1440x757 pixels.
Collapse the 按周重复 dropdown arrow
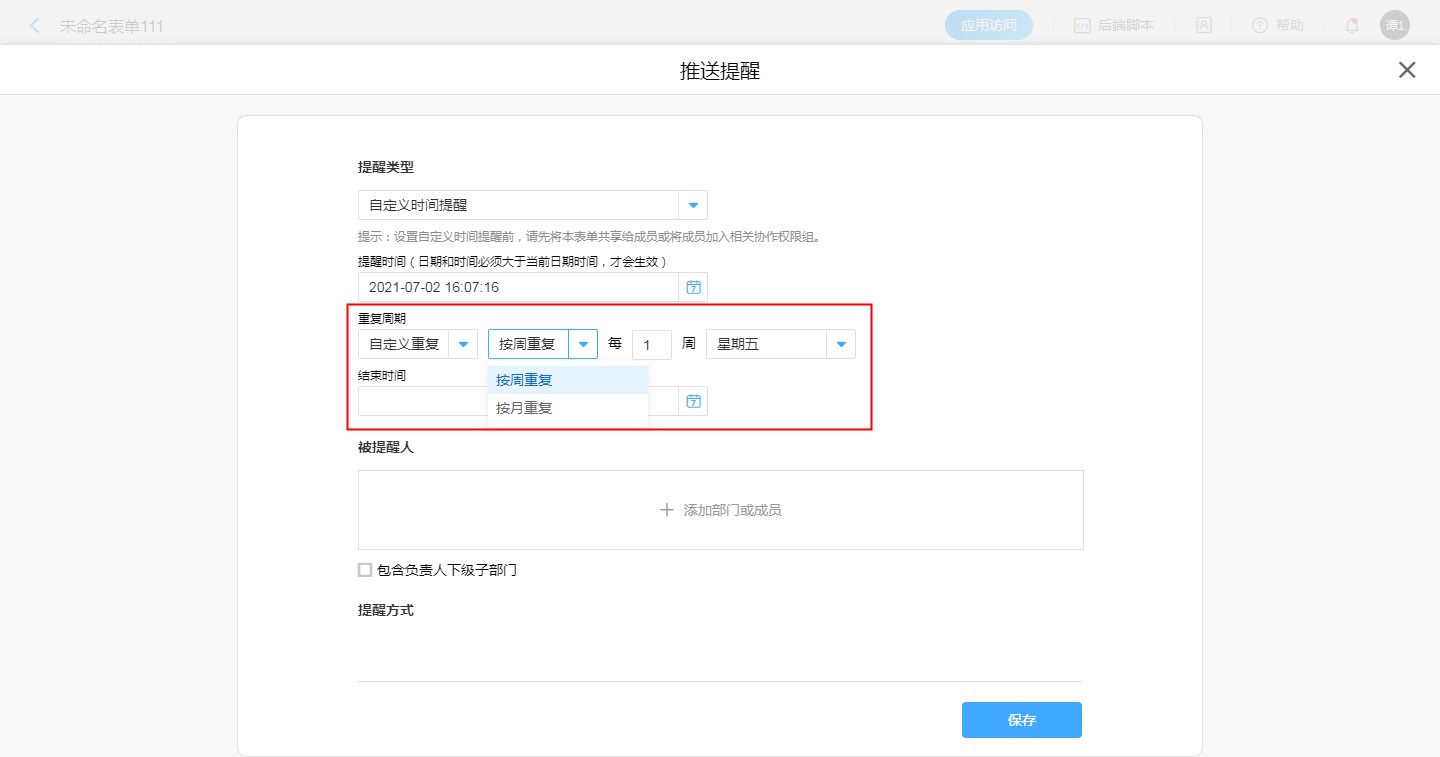click(583, 344)
